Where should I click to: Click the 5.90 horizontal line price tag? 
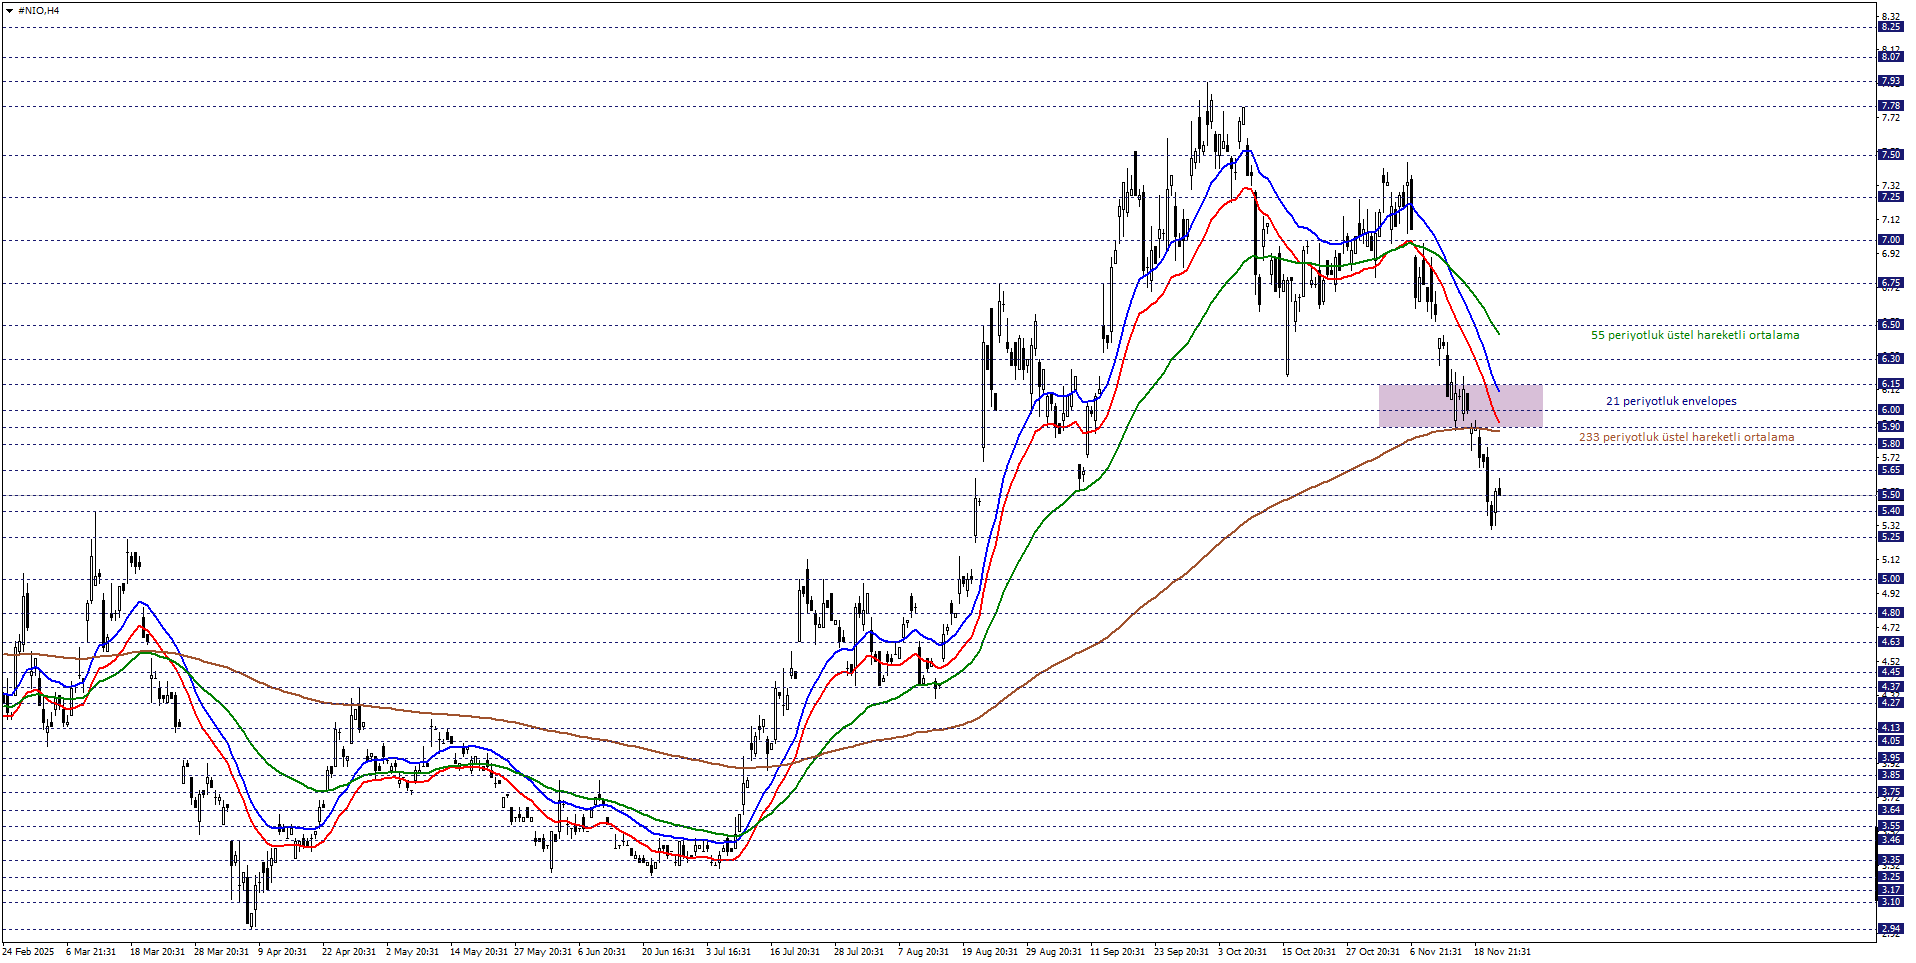coord(1890,427)
